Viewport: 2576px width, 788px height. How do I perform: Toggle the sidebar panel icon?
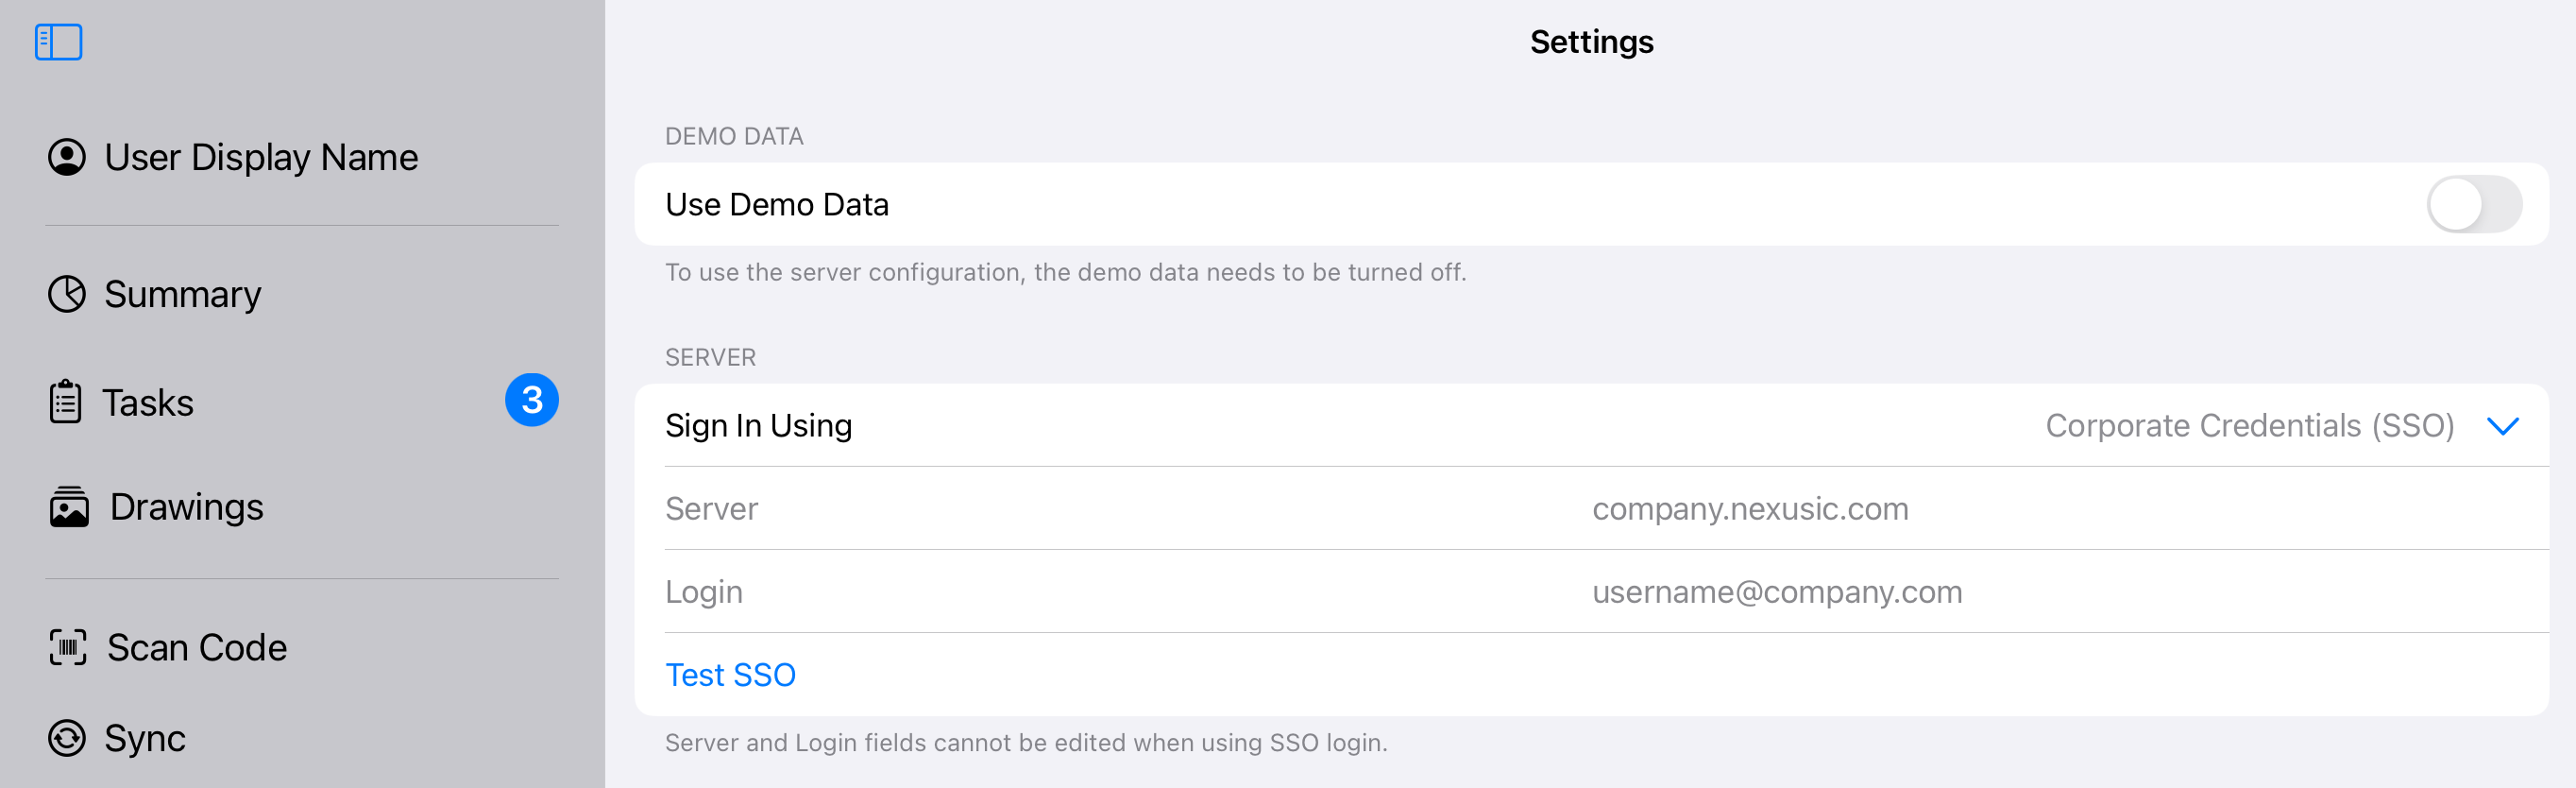[x=58, y=42]
